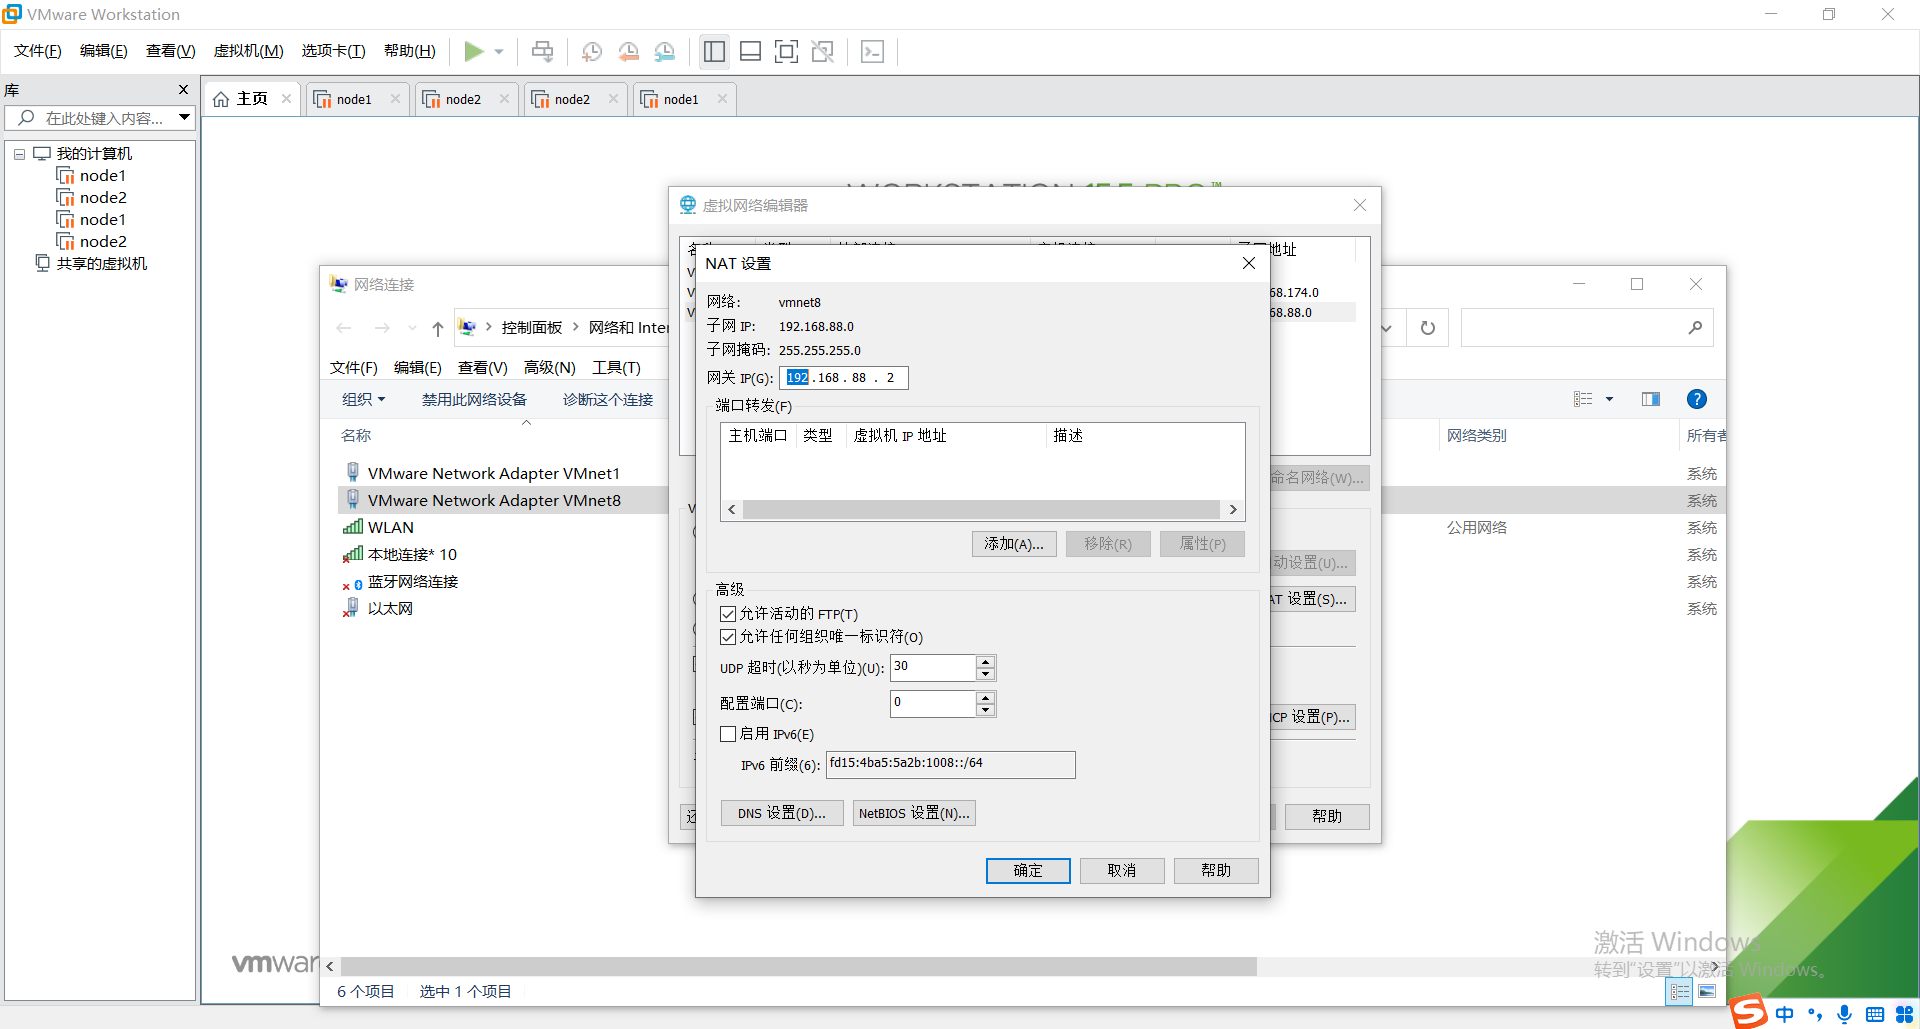The width and height of the screenshot is (1920, 1029).
Task: Click the Unity mode toolbar icon
Action: point(823,51)
